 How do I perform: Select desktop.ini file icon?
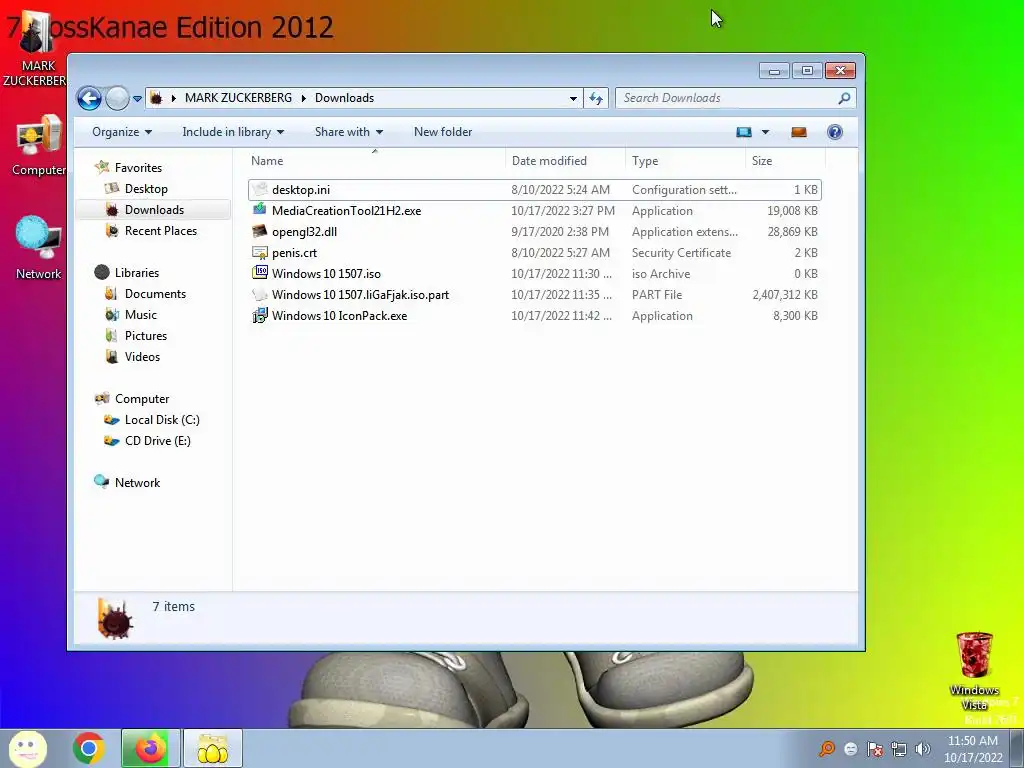[x=260, y=189]
